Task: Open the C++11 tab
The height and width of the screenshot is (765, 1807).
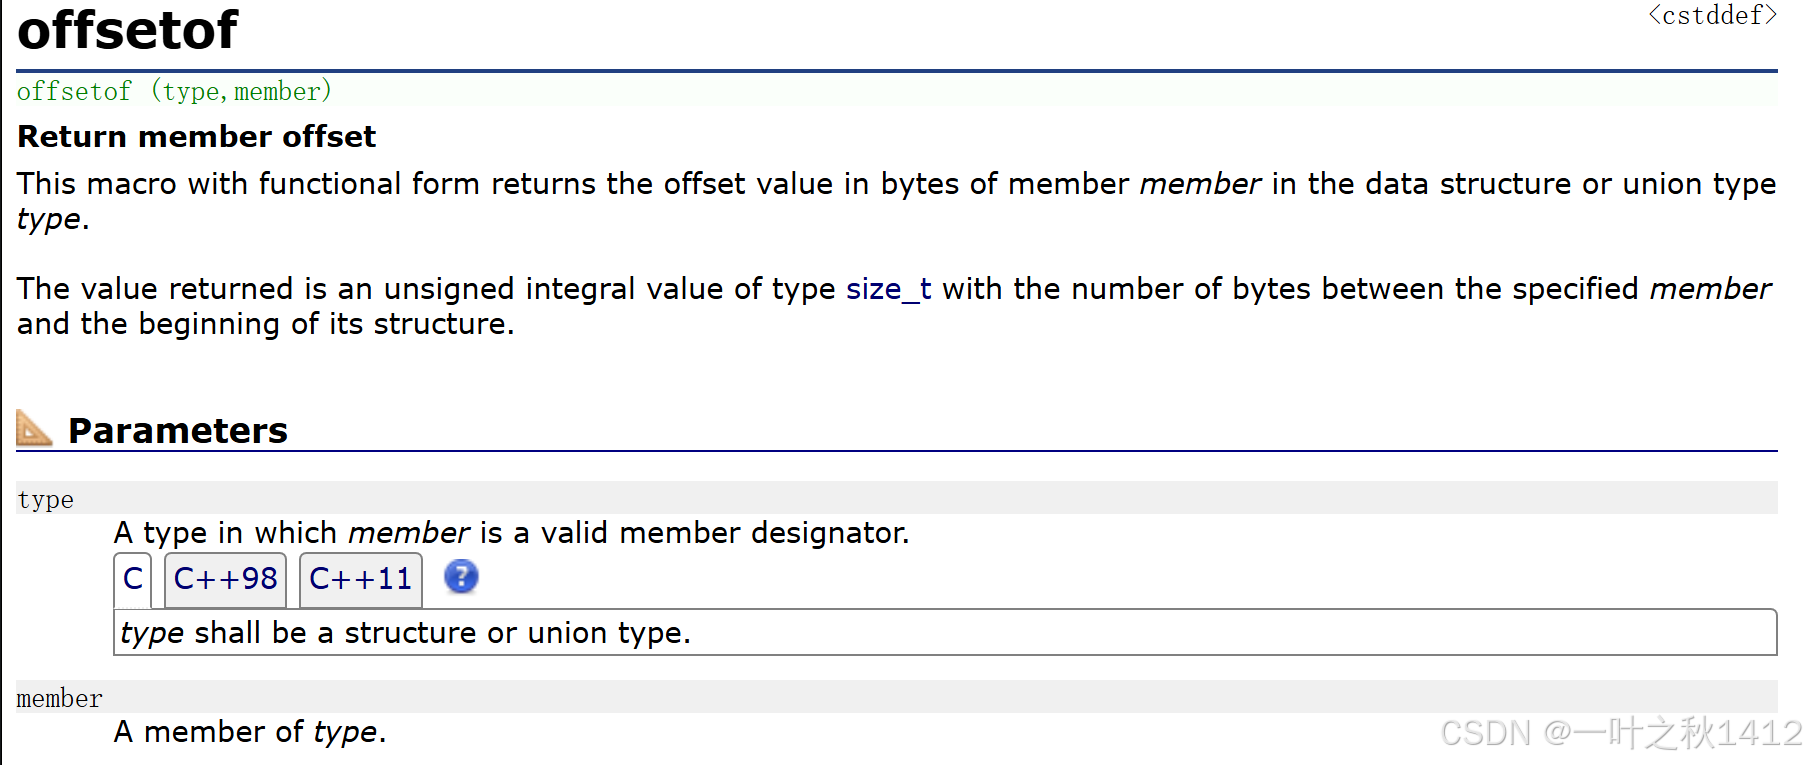Action: coord(361,579)
